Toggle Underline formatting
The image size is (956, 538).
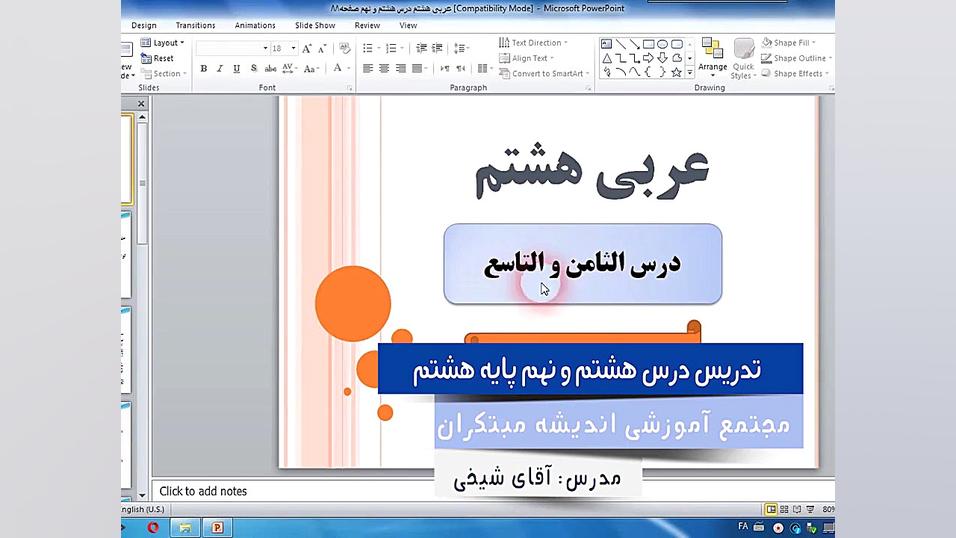pos(236,69)
